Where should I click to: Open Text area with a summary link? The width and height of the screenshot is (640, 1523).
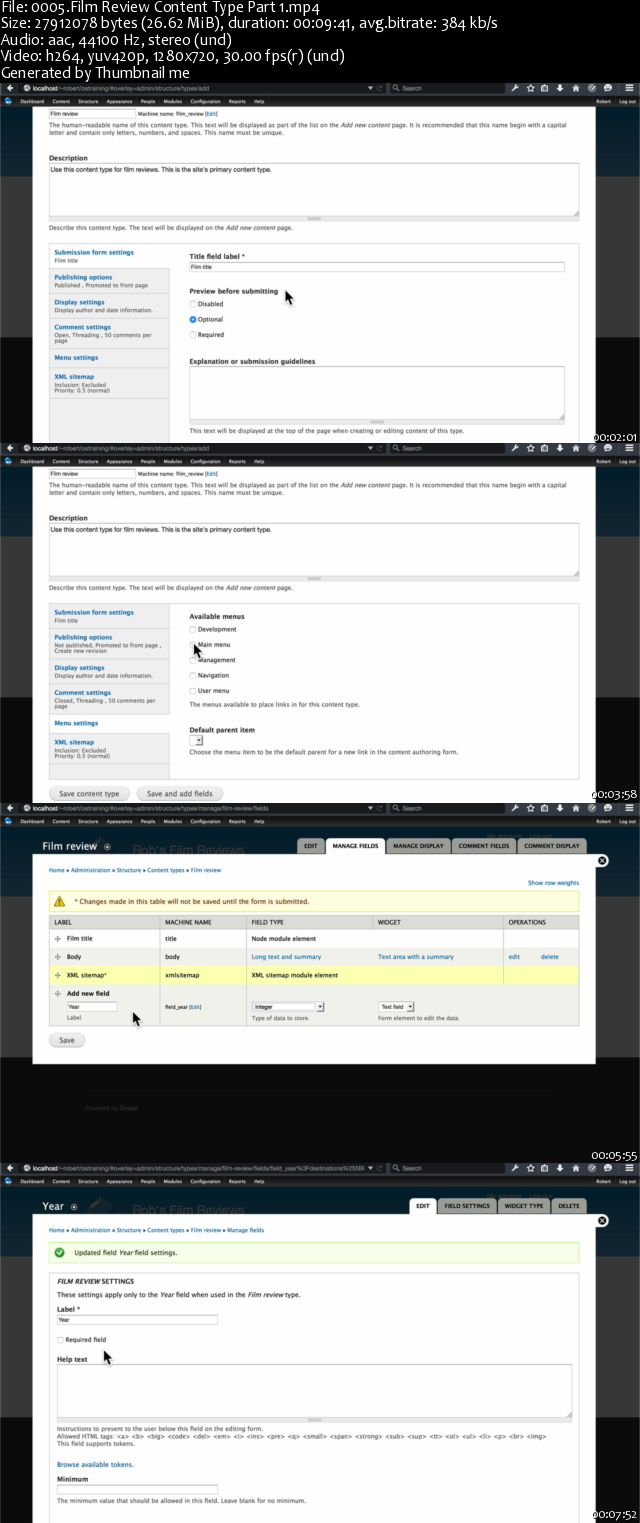(x=416, y=957)
